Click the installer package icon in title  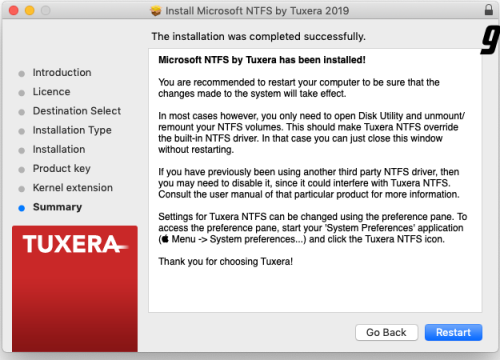[156, 11]
